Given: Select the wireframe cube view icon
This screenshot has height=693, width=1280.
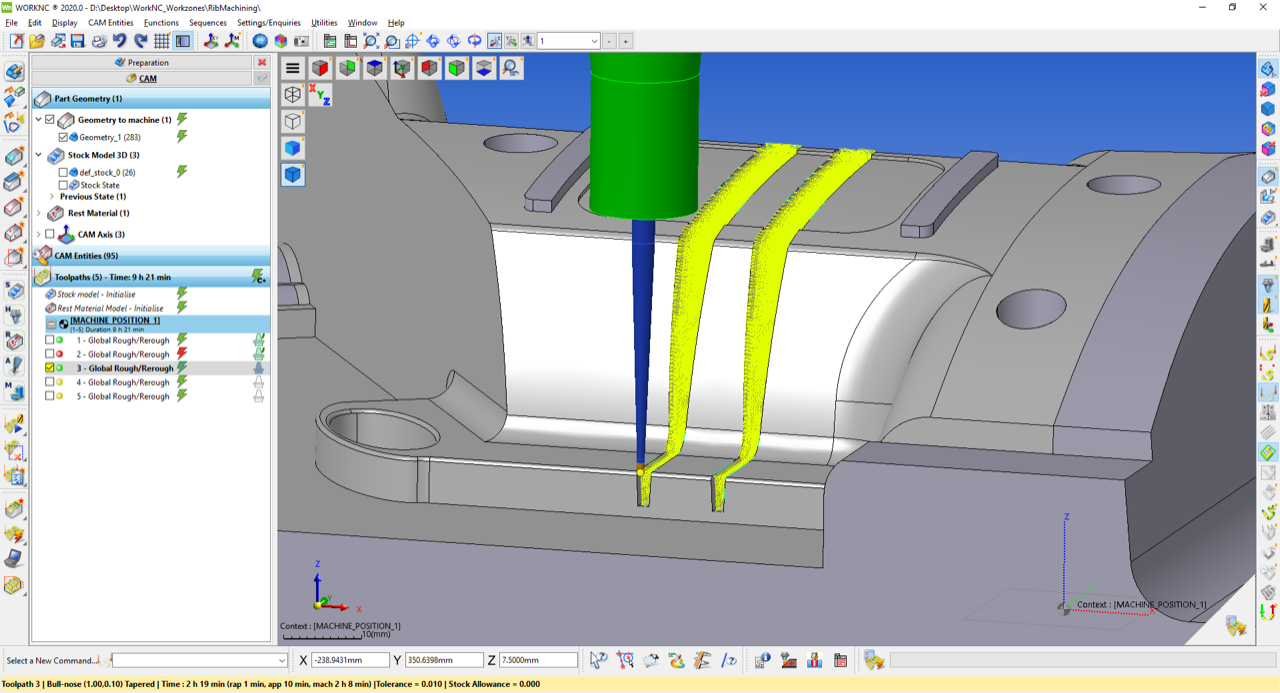Looking at the screenshot, I should (x=292, y=95).
